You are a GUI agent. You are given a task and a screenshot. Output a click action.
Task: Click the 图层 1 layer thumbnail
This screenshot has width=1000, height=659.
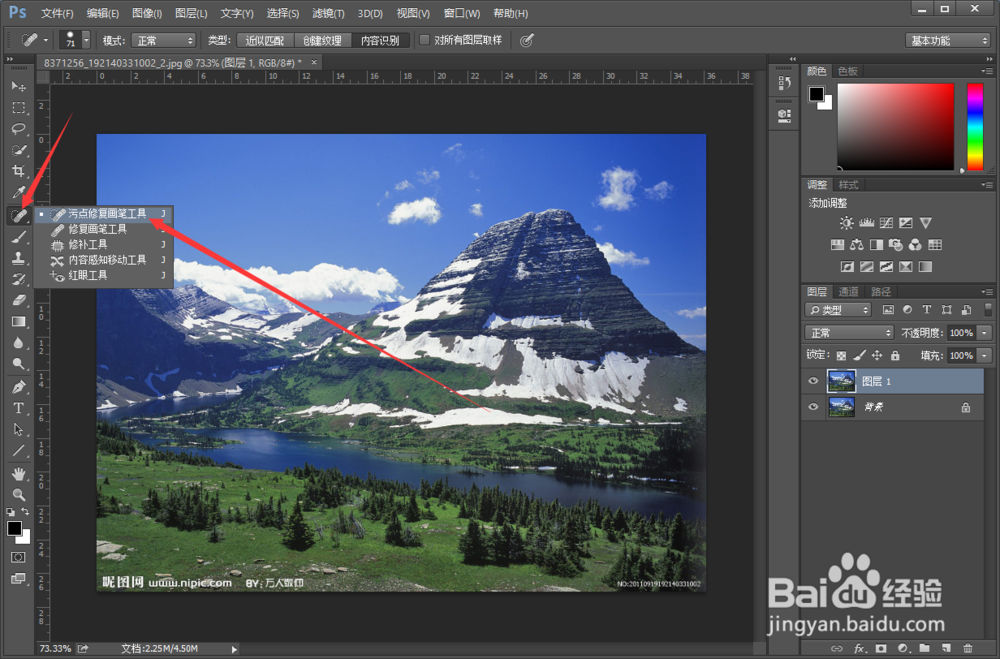point(841,381)
